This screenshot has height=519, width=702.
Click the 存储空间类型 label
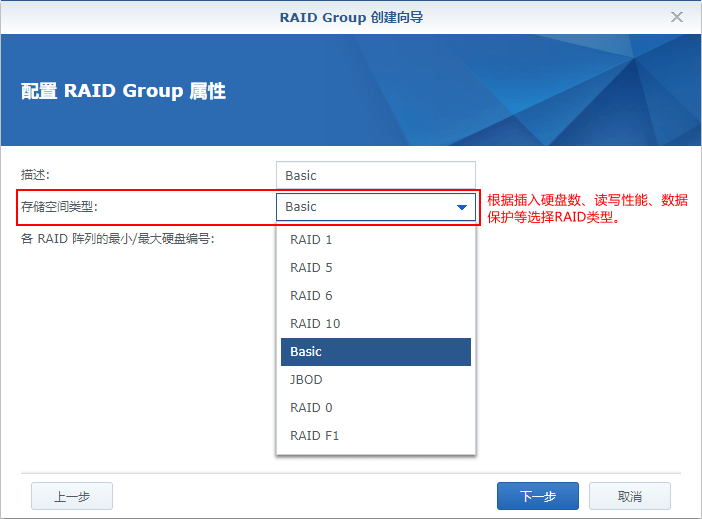(59, 206)
